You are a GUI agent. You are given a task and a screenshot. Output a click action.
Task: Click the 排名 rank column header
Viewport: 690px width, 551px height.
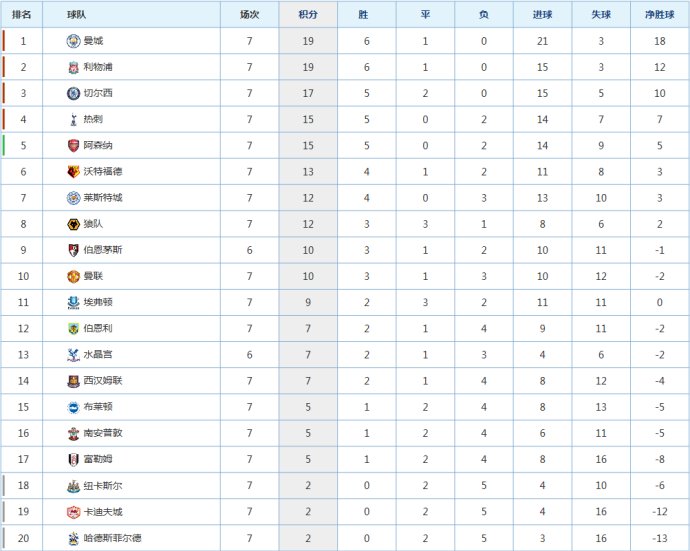[x=22, y=15]
